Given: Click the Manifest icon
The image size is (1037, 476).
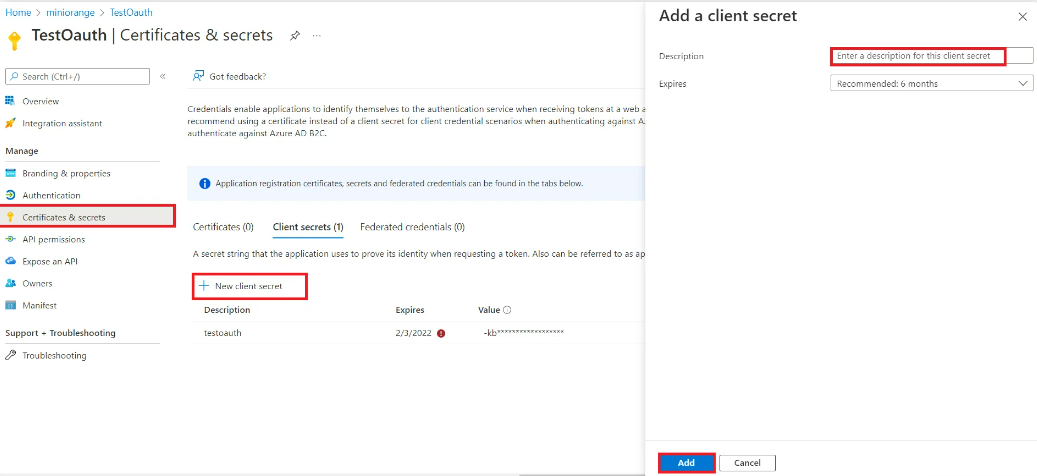Looking at the screenshot, I should (10, 305).
